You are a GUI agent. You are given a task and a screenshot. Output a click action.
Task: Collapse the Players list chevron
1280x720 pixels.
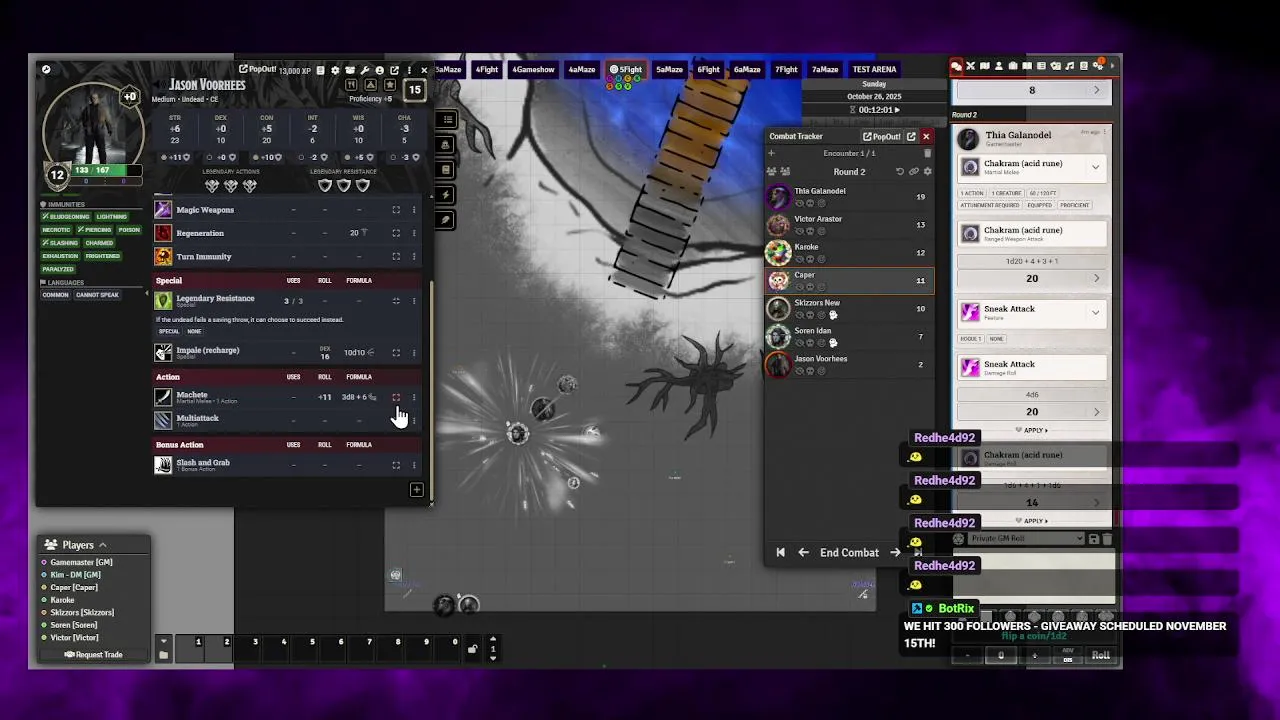(102, 545)
